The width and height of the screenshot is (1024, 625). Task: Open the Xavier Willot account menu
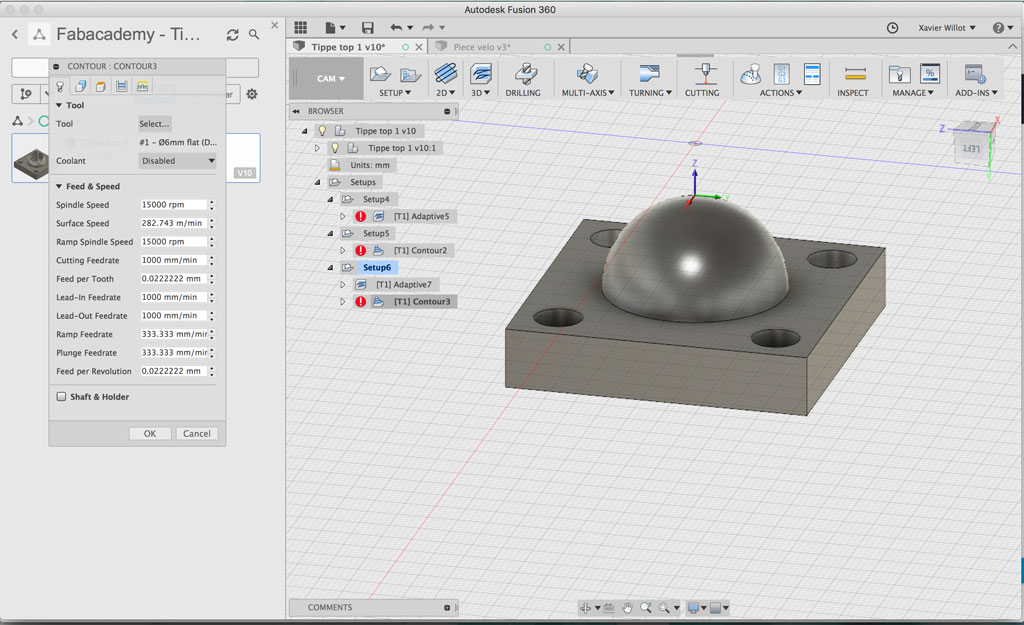947,27
